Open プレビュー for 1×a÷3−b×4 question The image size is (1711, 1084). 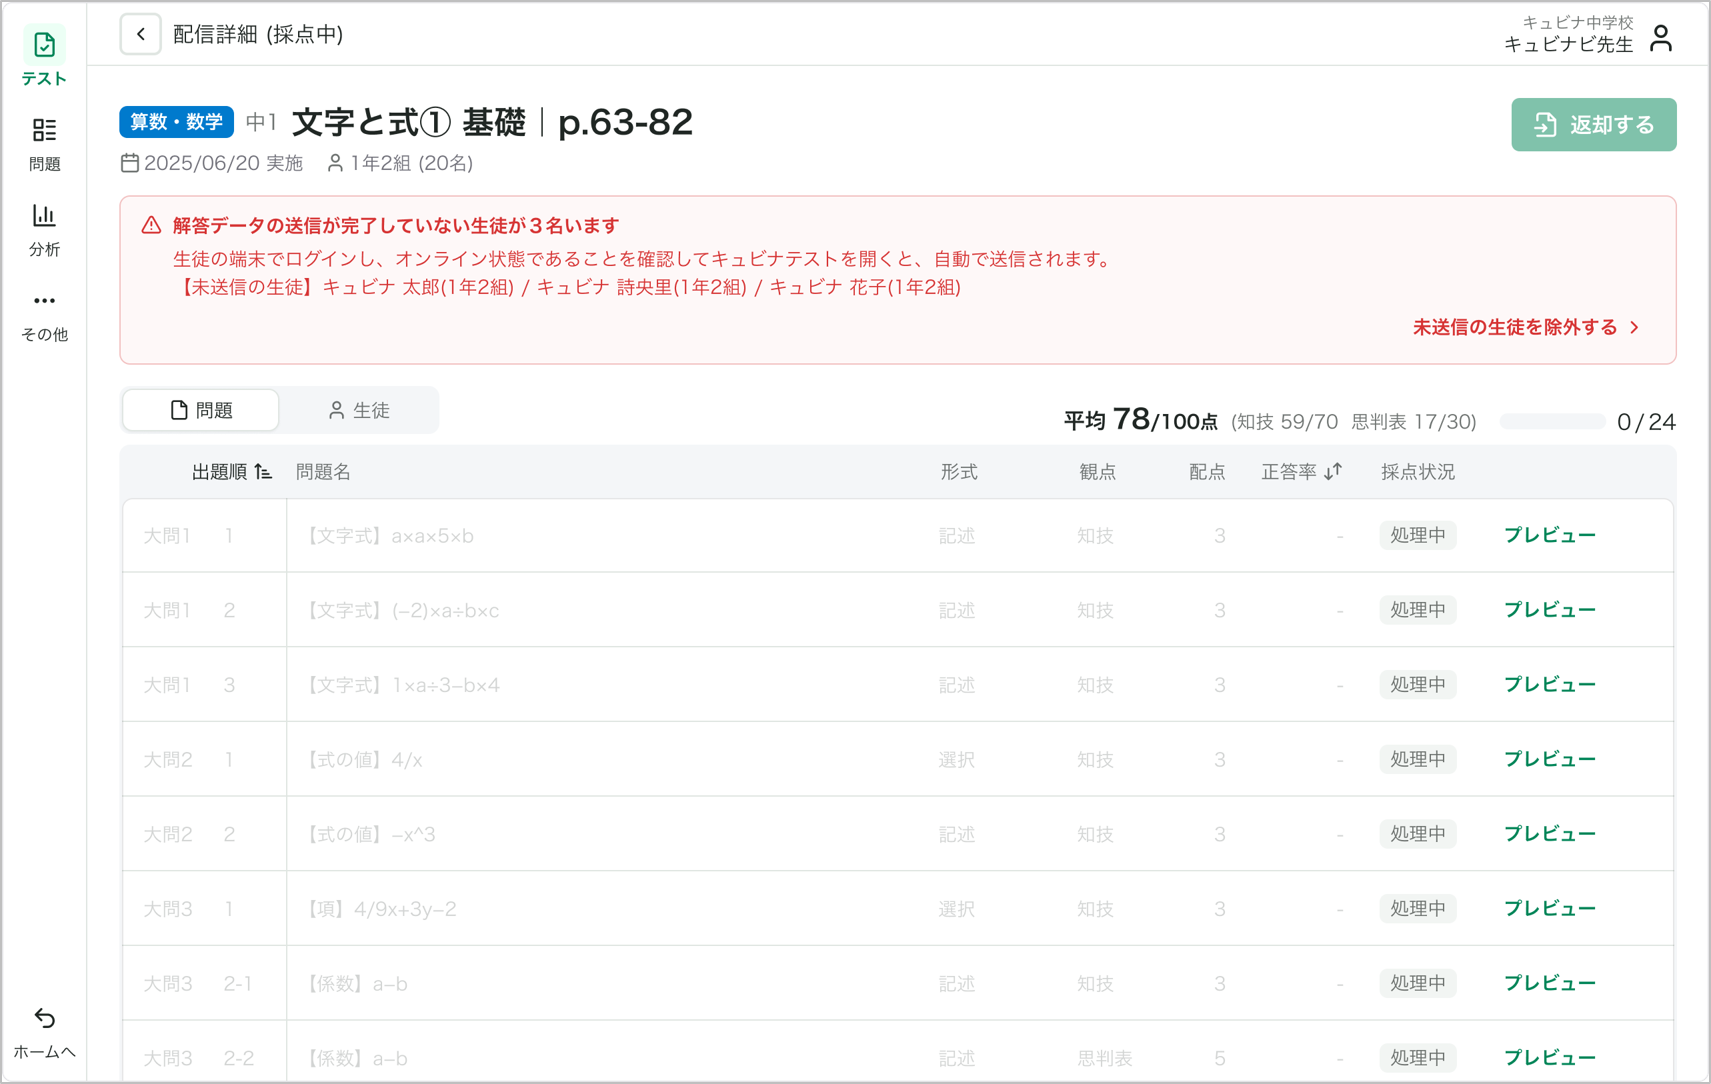click(1550, 684)
